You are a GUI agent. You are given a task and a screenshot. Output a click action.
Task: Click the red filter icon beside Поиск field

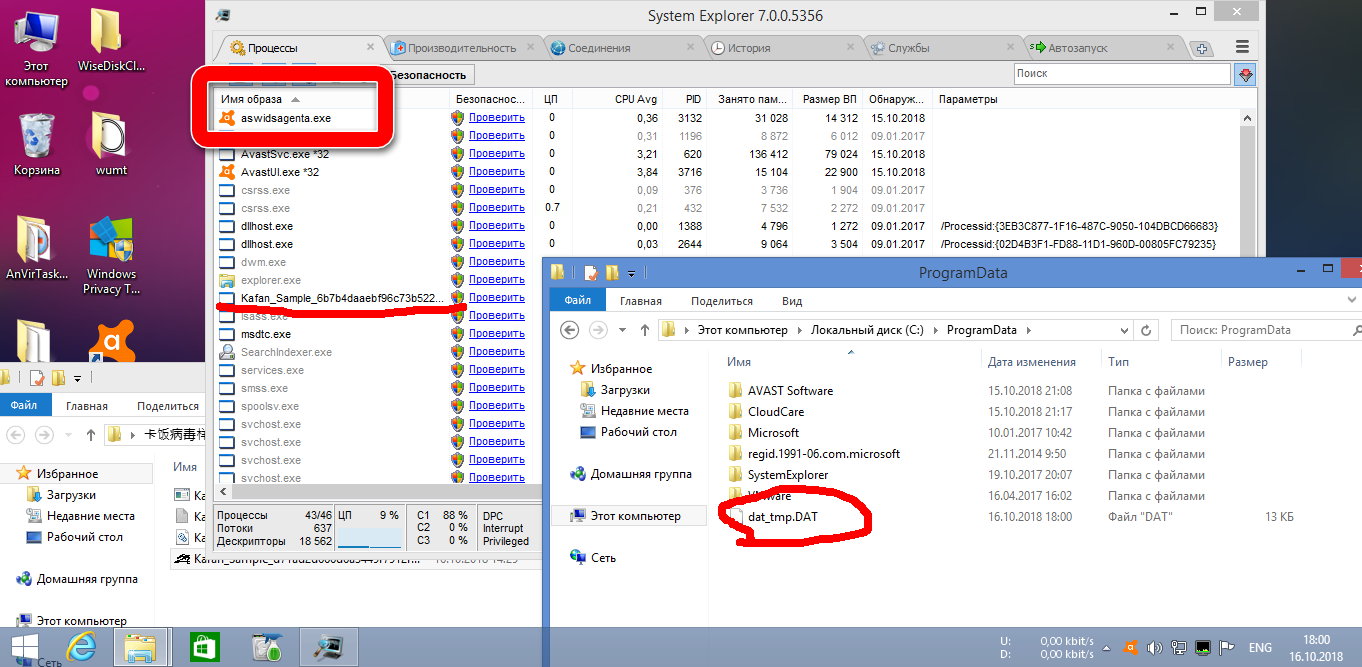coord(1245,74)
